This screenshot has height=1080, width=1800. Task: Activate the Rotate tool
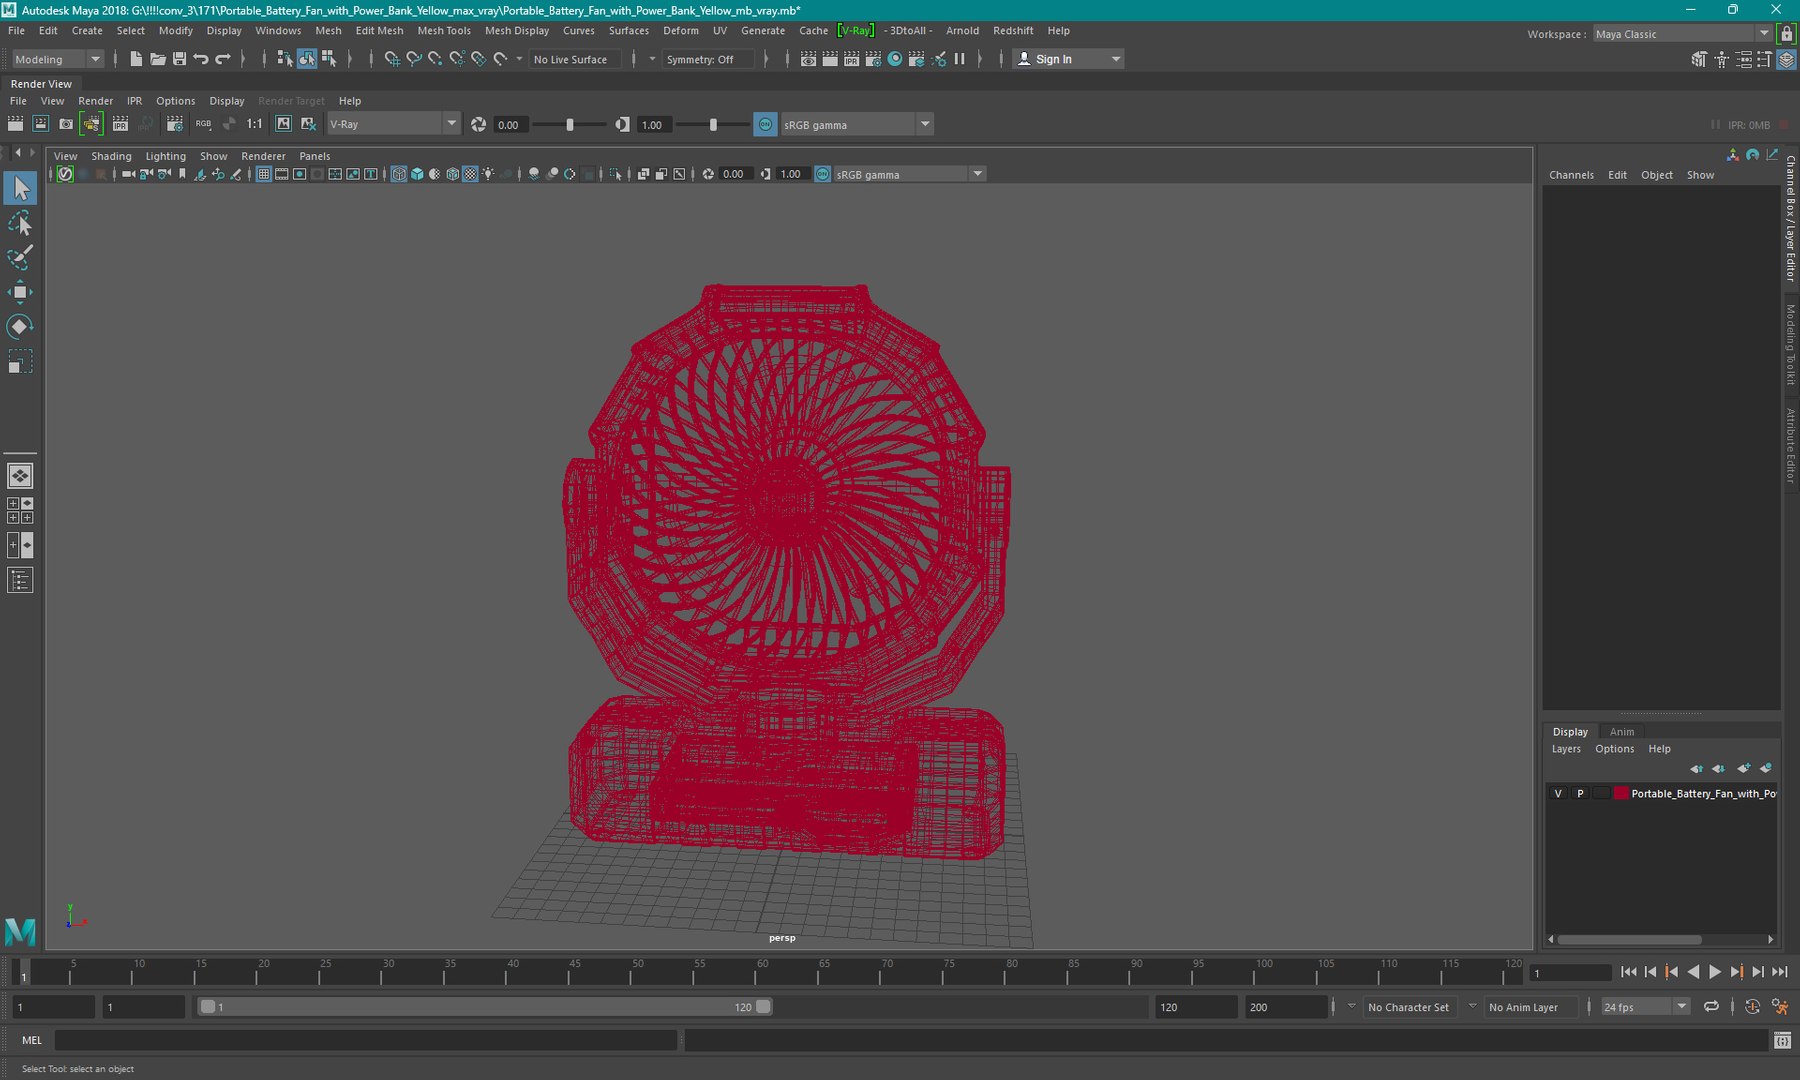(20, 326)
